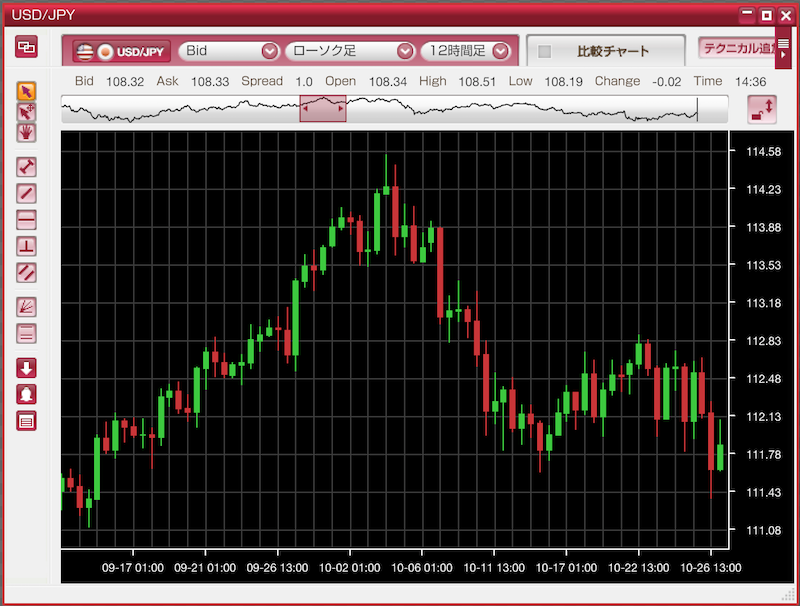
Task: Select the diagonal trend line tool
Action: click(x=27, y=193)
